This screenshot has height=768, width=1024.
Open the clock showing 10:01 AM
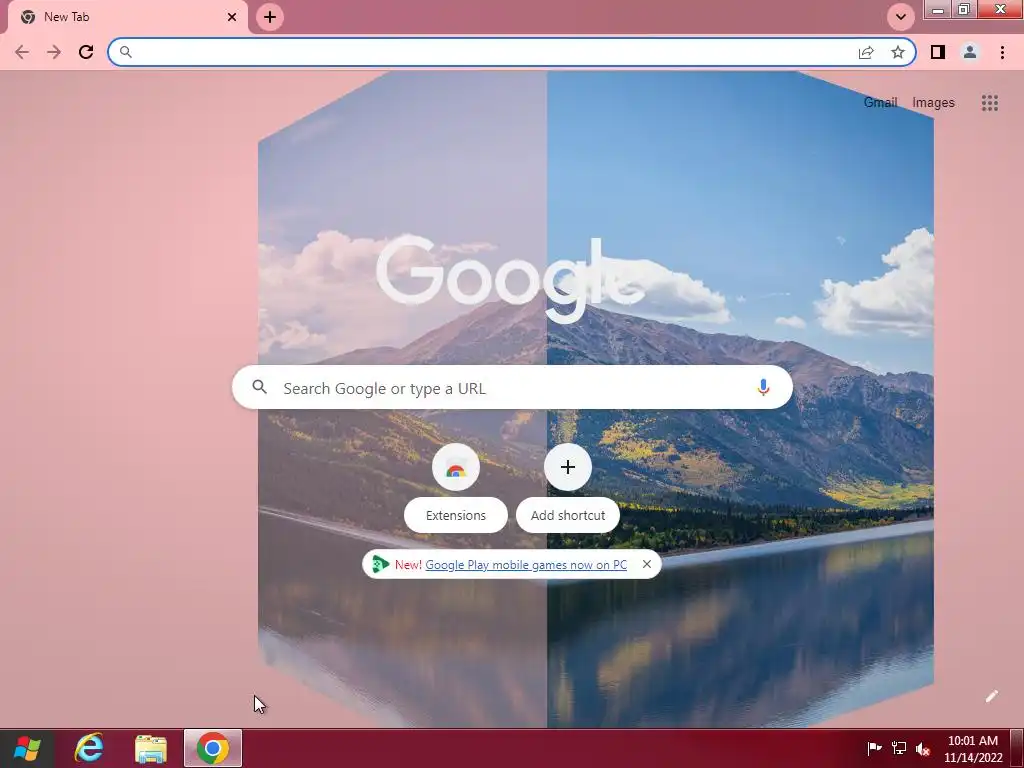click(x=972, y=749)
